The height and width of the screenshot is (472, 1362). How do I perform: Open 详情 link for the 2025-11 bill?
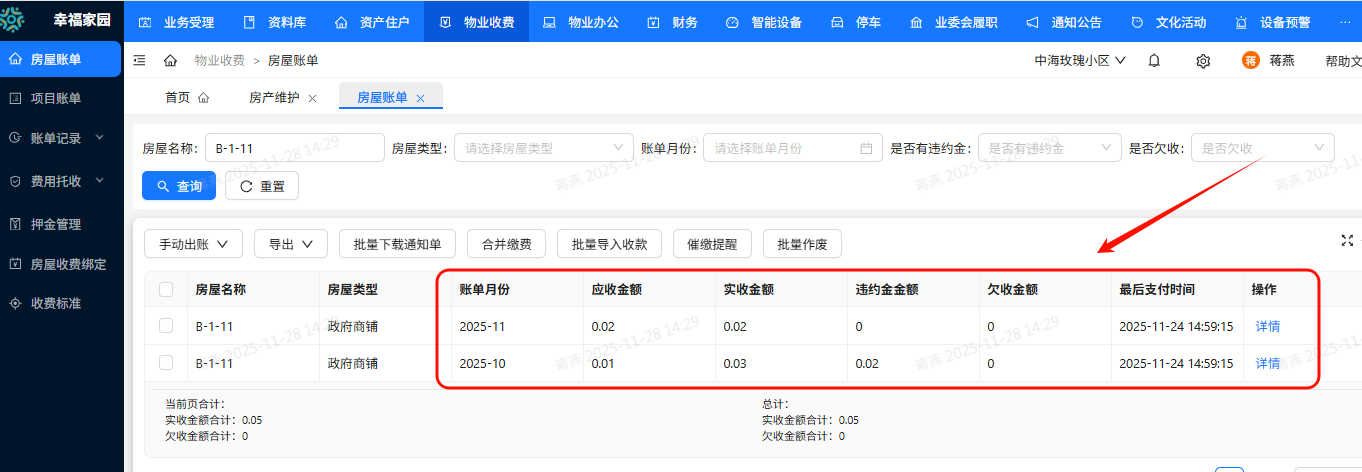coord(1267,326)
